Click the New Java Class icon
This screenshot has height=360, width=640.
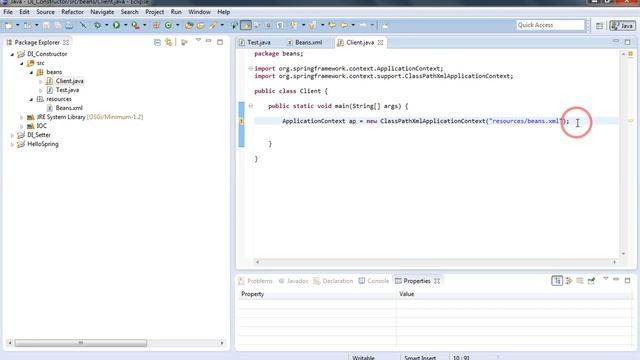coord(168,25)
